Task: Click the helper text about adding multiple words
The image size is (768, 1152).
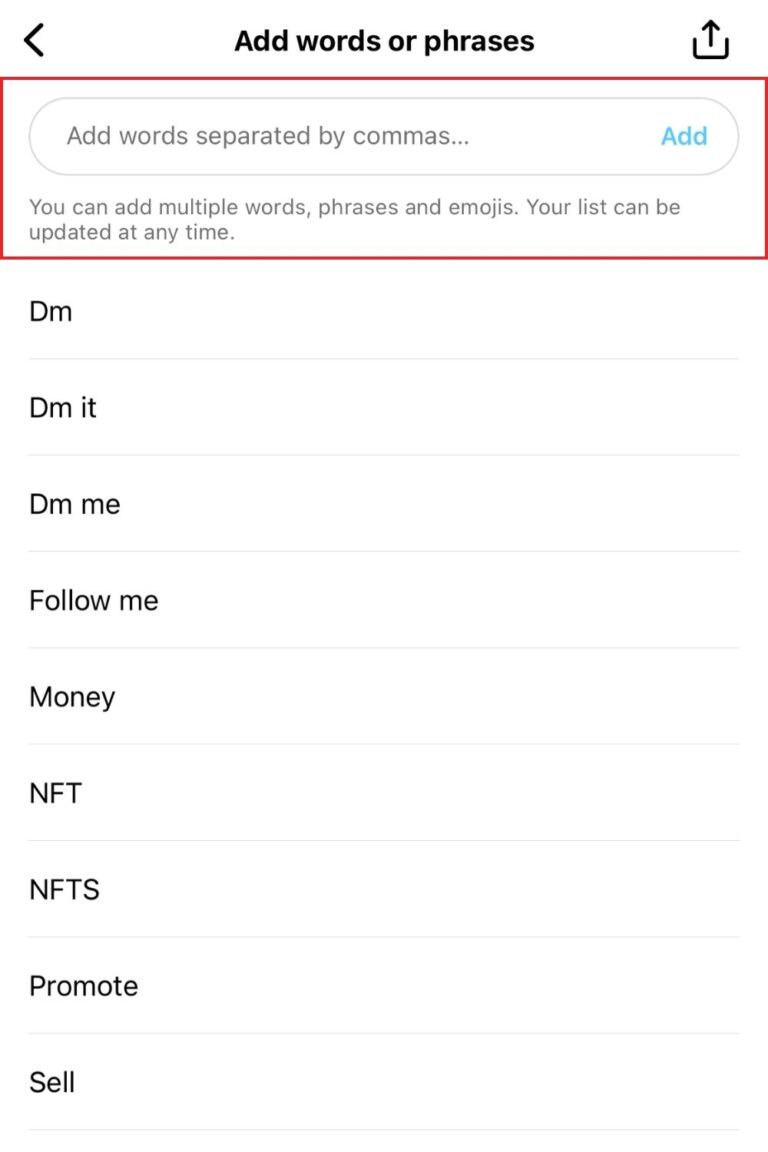Action: pyautogui.click(x=355, y=219)
